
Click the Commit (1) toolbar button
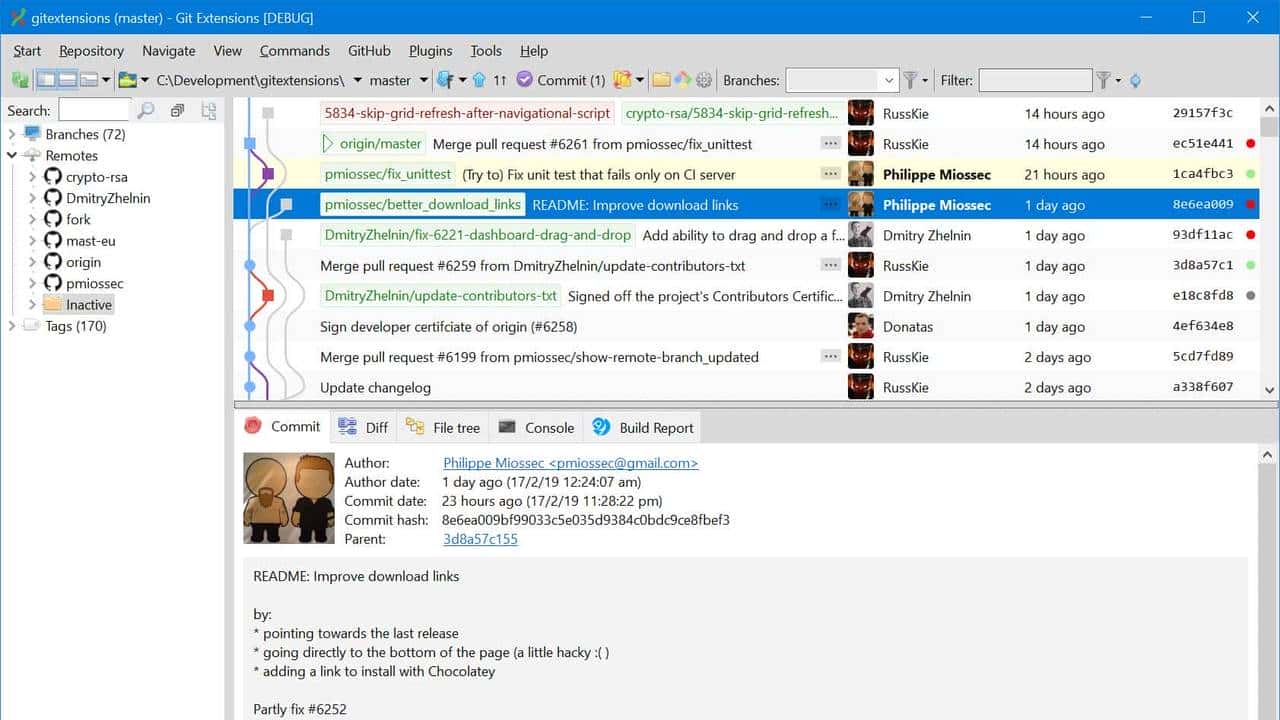click(561, 80)
